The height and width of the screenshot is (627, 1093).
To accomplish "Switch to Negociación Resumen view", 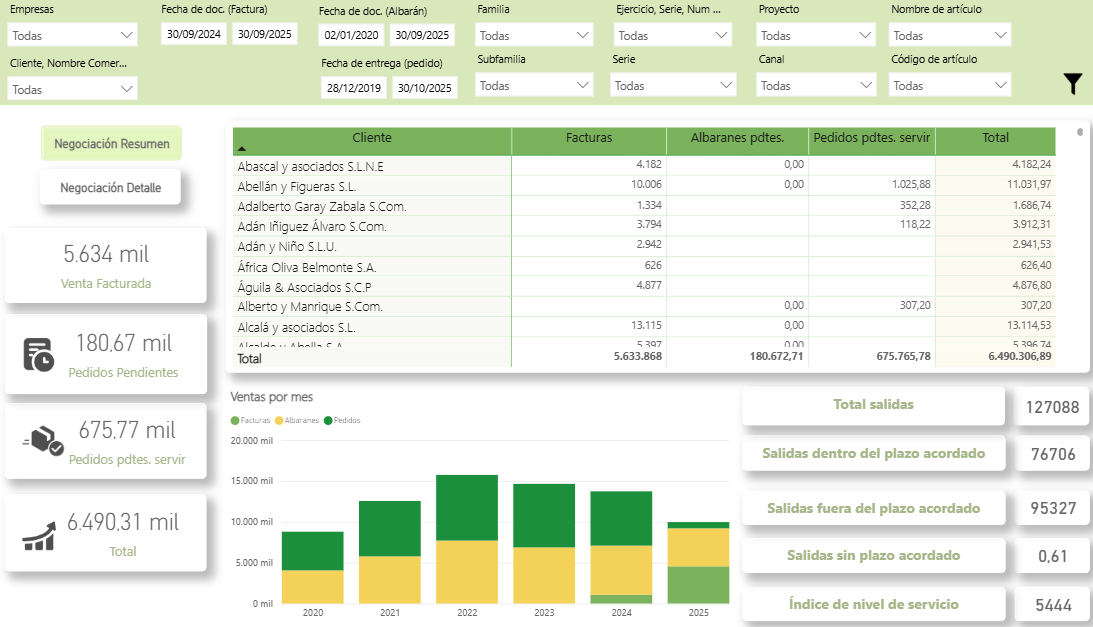I will point(111,144).
